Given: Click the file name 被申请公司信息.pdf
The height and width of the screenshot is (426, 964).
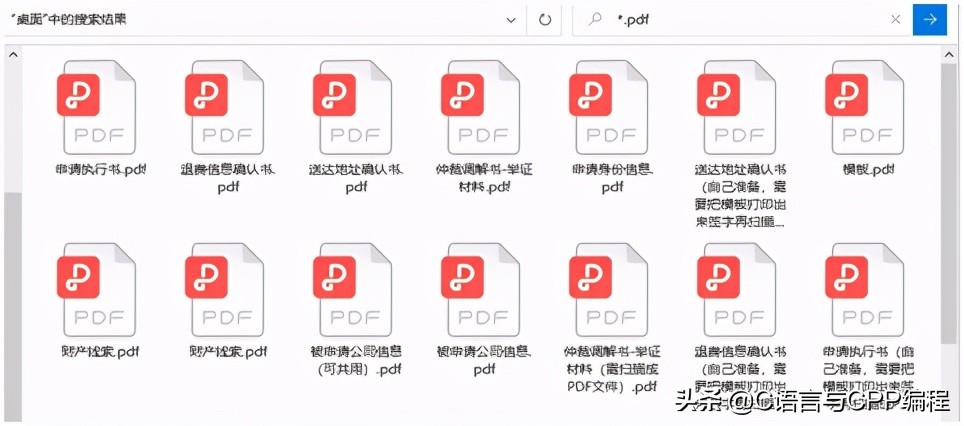Looking at the screenshot, I should tap(484, 360).
